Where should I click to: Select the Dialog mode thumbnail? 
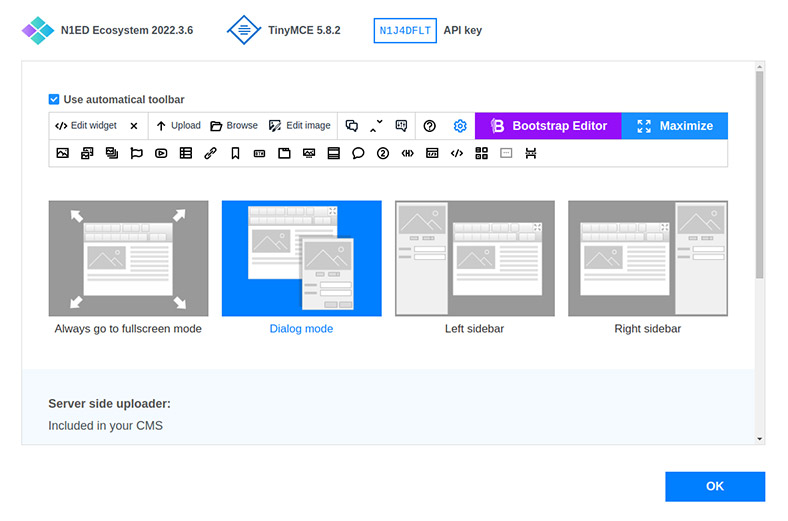pos(302,258)
